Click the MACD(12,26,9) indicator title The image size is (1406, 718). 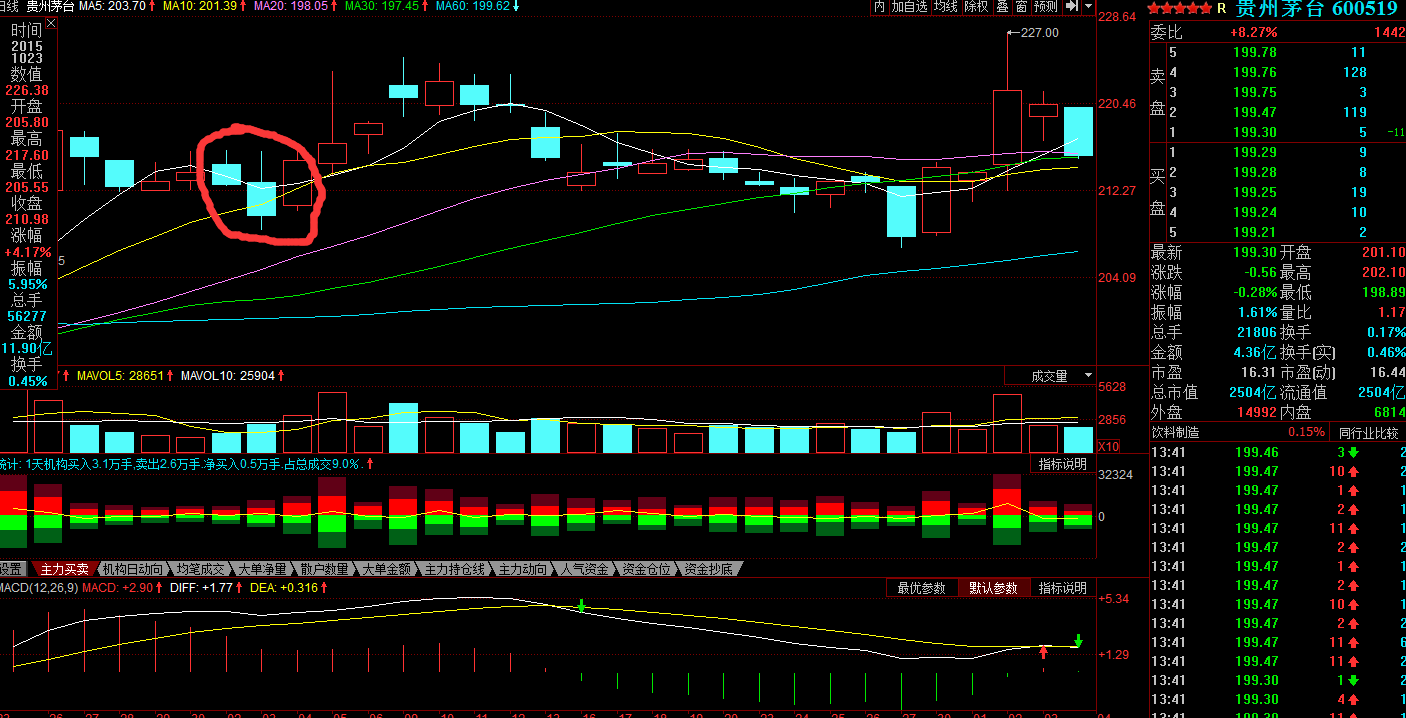[x=38, y=588]
